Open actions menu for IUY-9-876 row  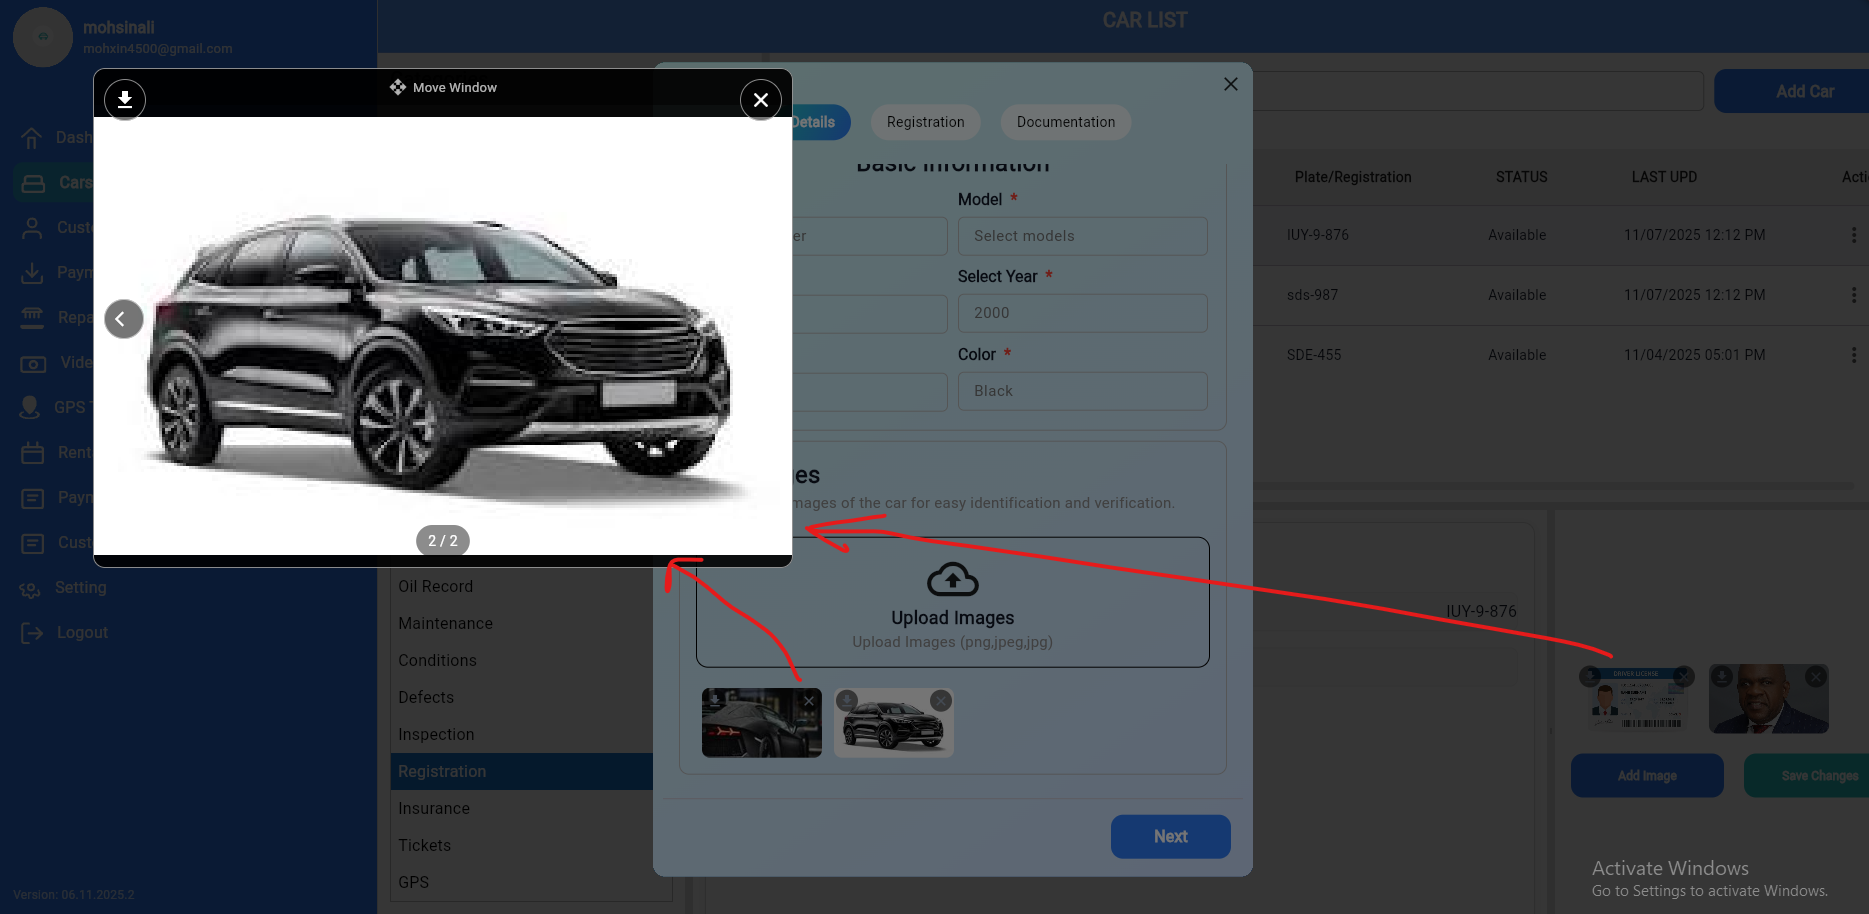(x=1853, y=235)
